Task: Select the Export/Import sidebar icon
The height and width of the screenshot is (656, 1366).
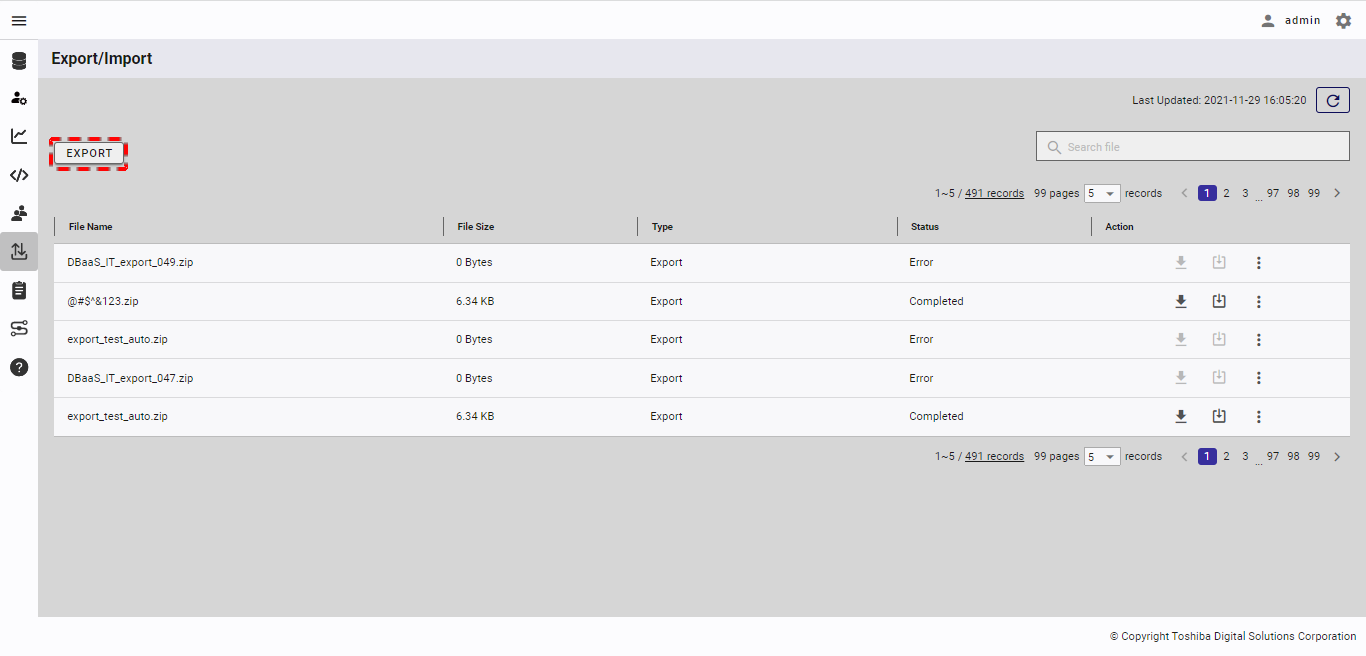Action: click(x=19, y=252)
